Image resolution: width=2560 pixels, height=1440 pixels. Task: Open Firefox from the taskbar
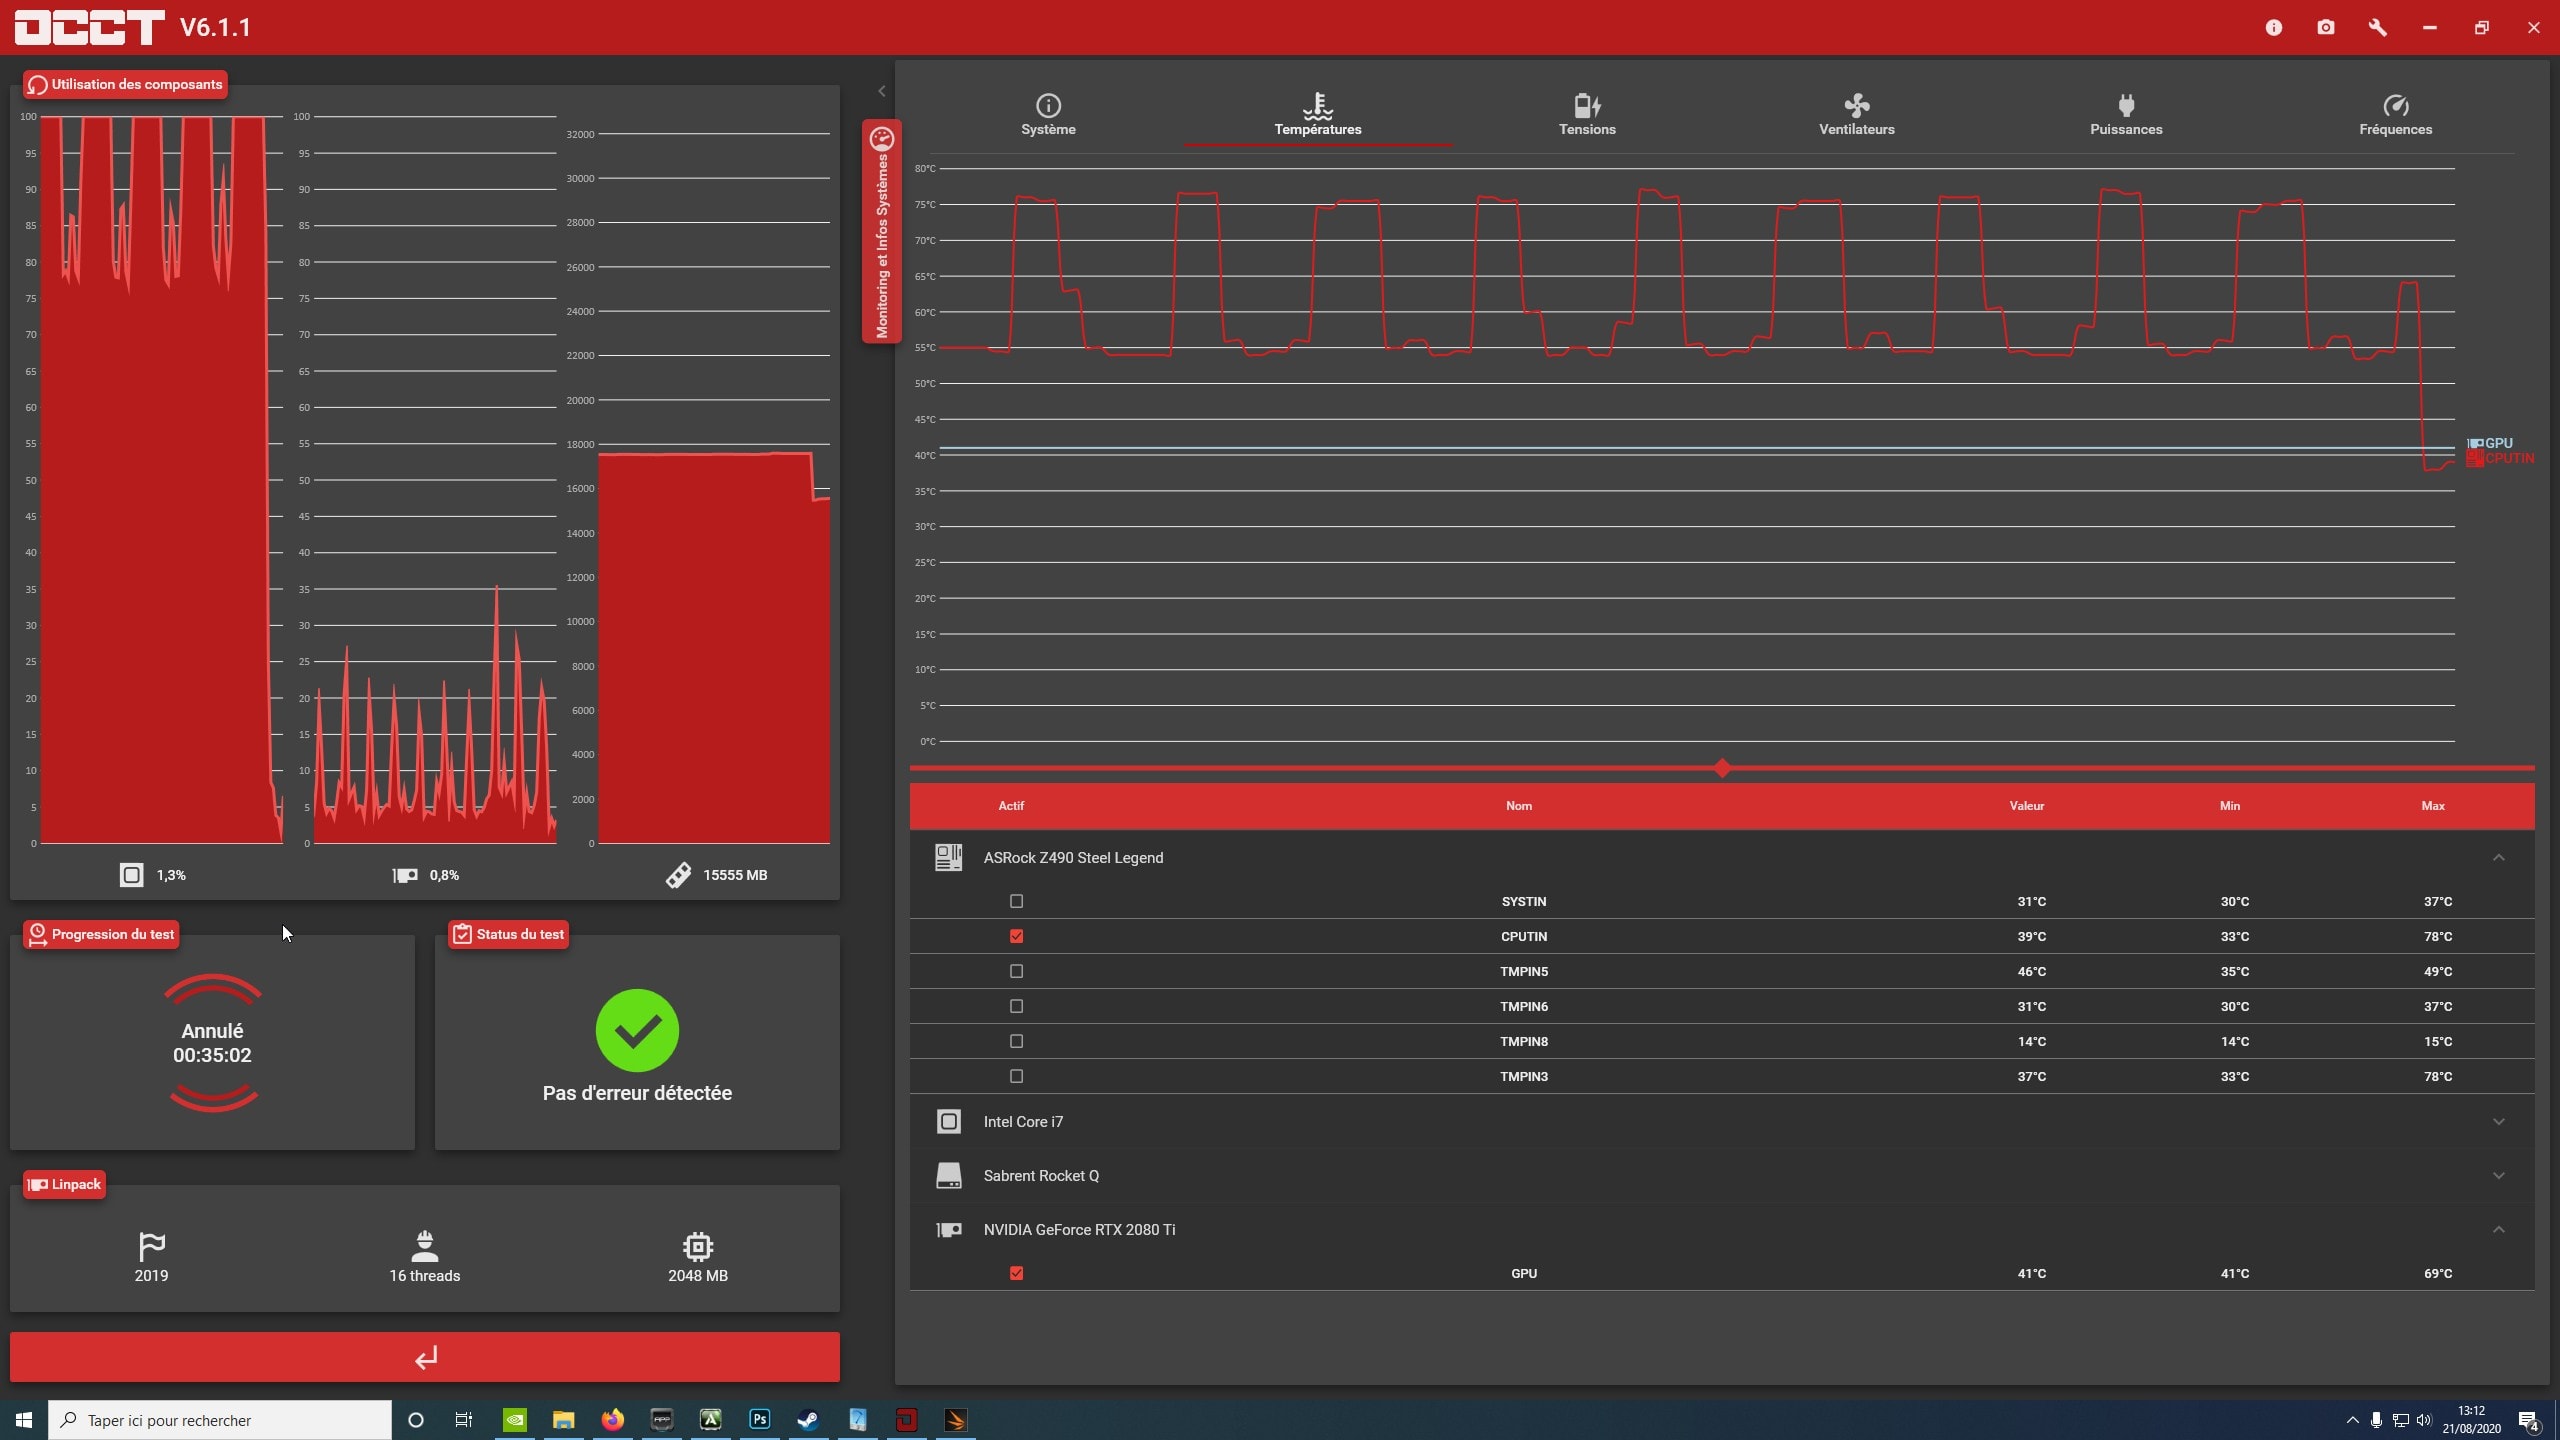point(612,1420)
